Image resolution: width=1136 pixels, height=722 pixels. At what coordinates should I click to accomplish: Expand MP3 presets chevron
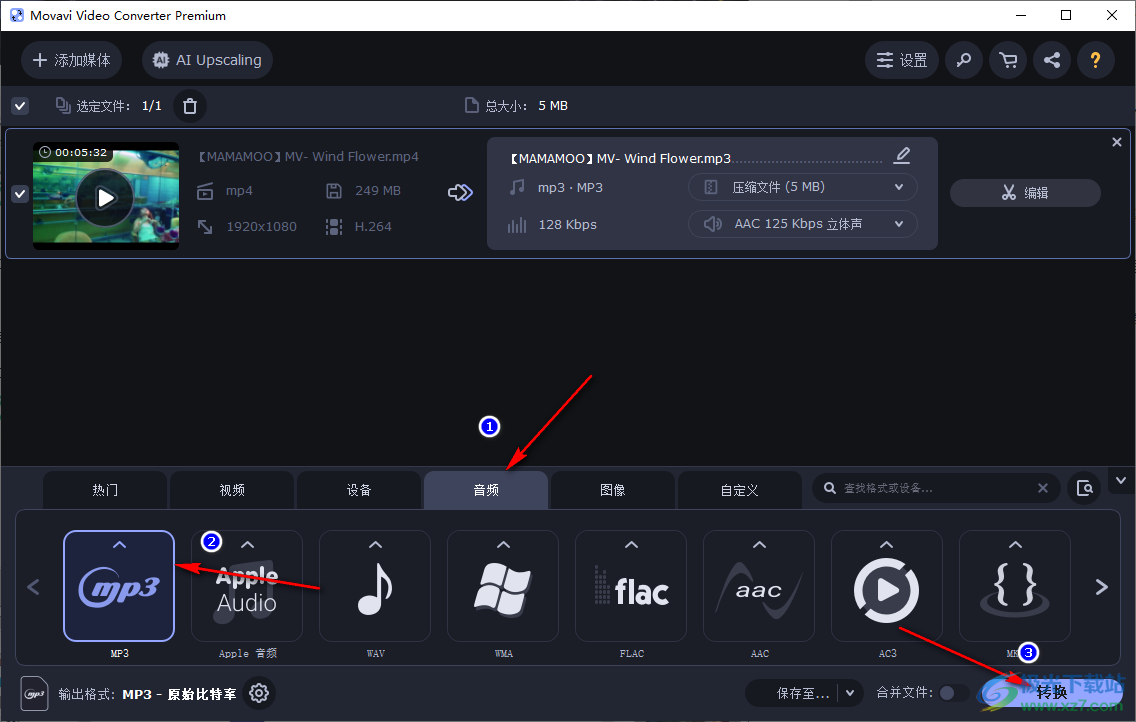point(120,545)
